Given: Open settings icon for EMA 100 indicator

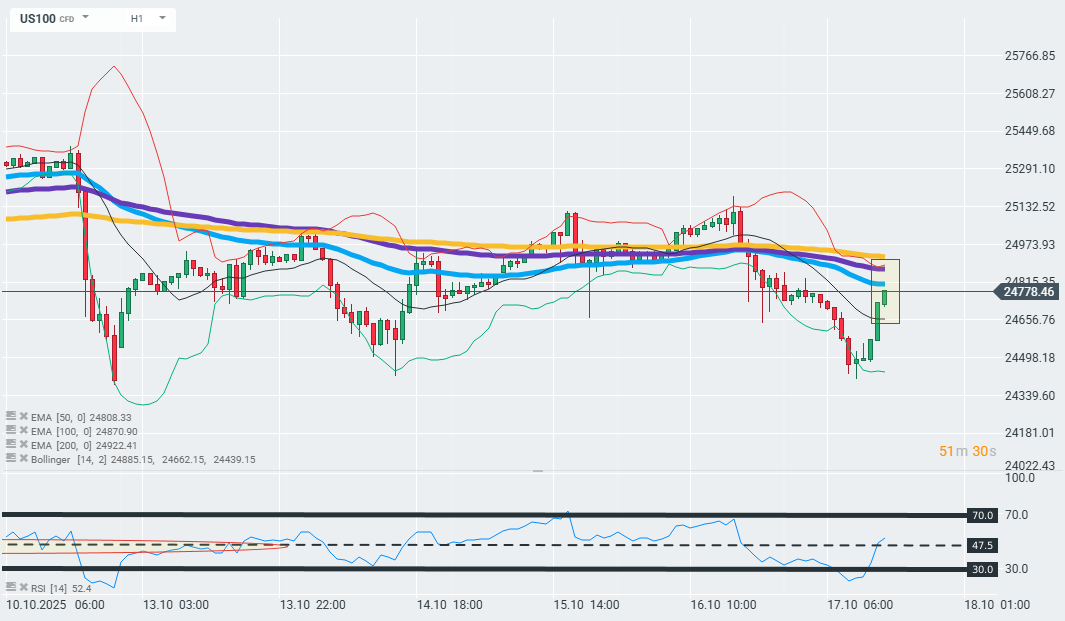Looking at the screenshot, I should (11, 430).
